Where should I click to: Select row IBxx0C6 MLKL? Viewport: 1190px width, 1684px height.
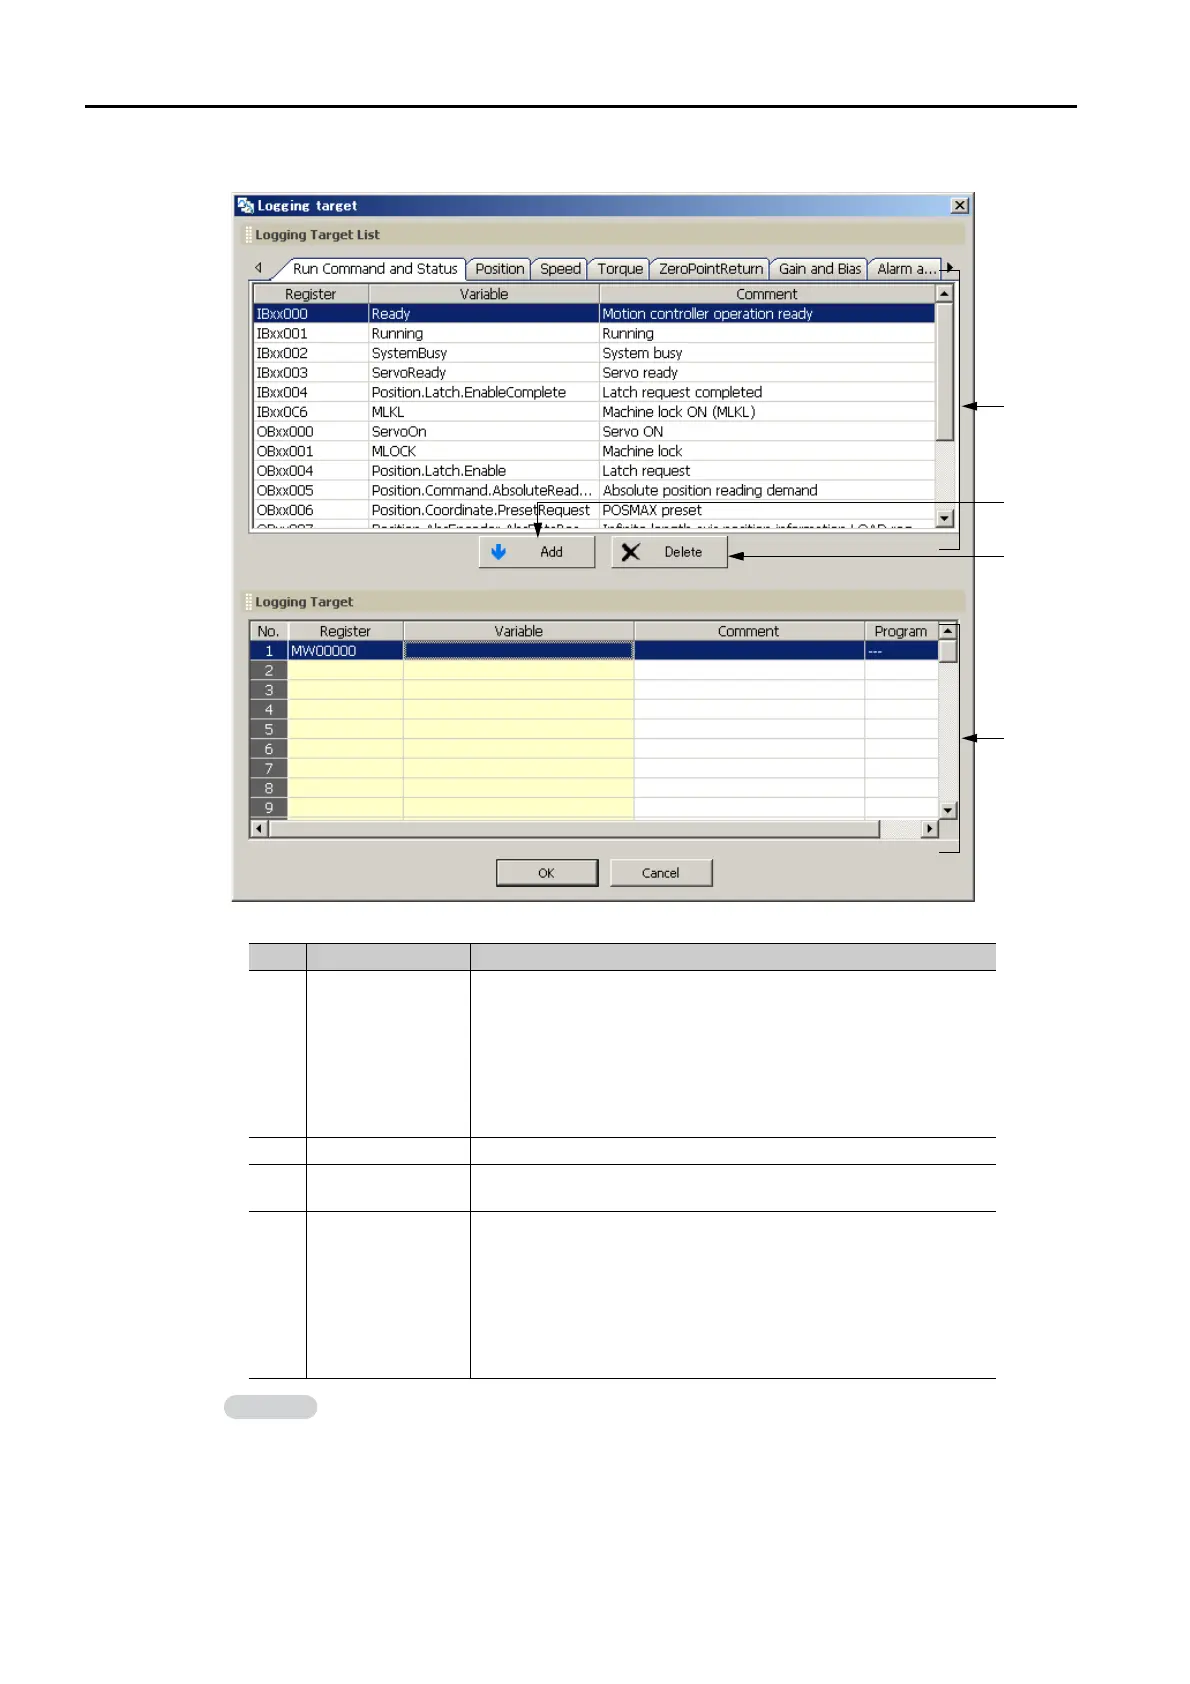(x=594, y=412)
